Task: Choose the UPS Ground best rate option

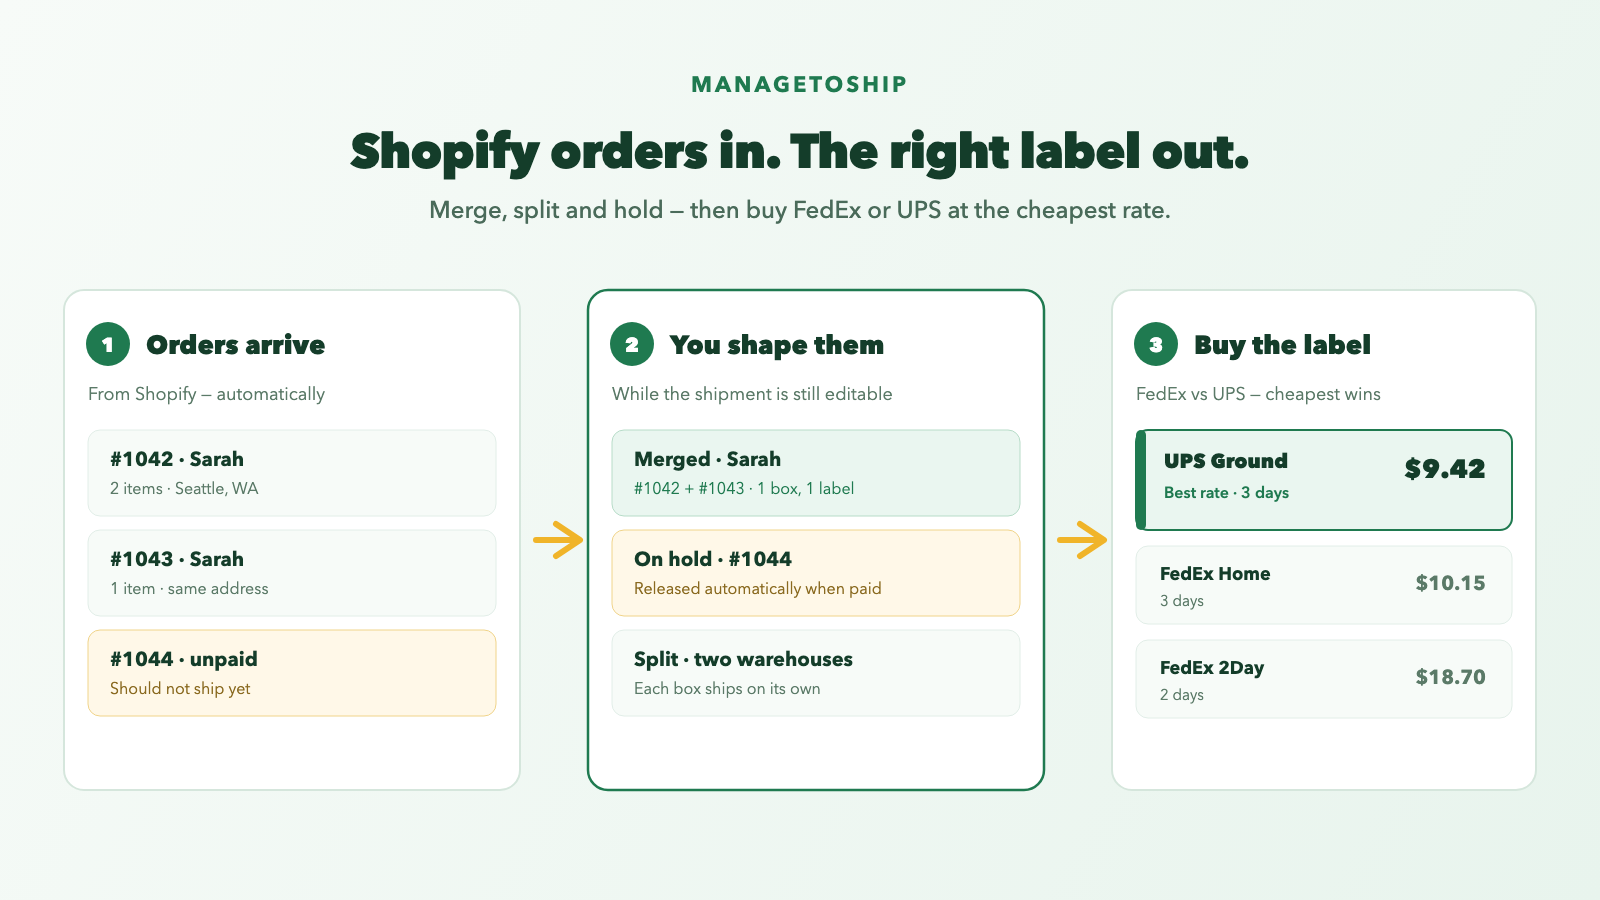Action: [1324, 480]
